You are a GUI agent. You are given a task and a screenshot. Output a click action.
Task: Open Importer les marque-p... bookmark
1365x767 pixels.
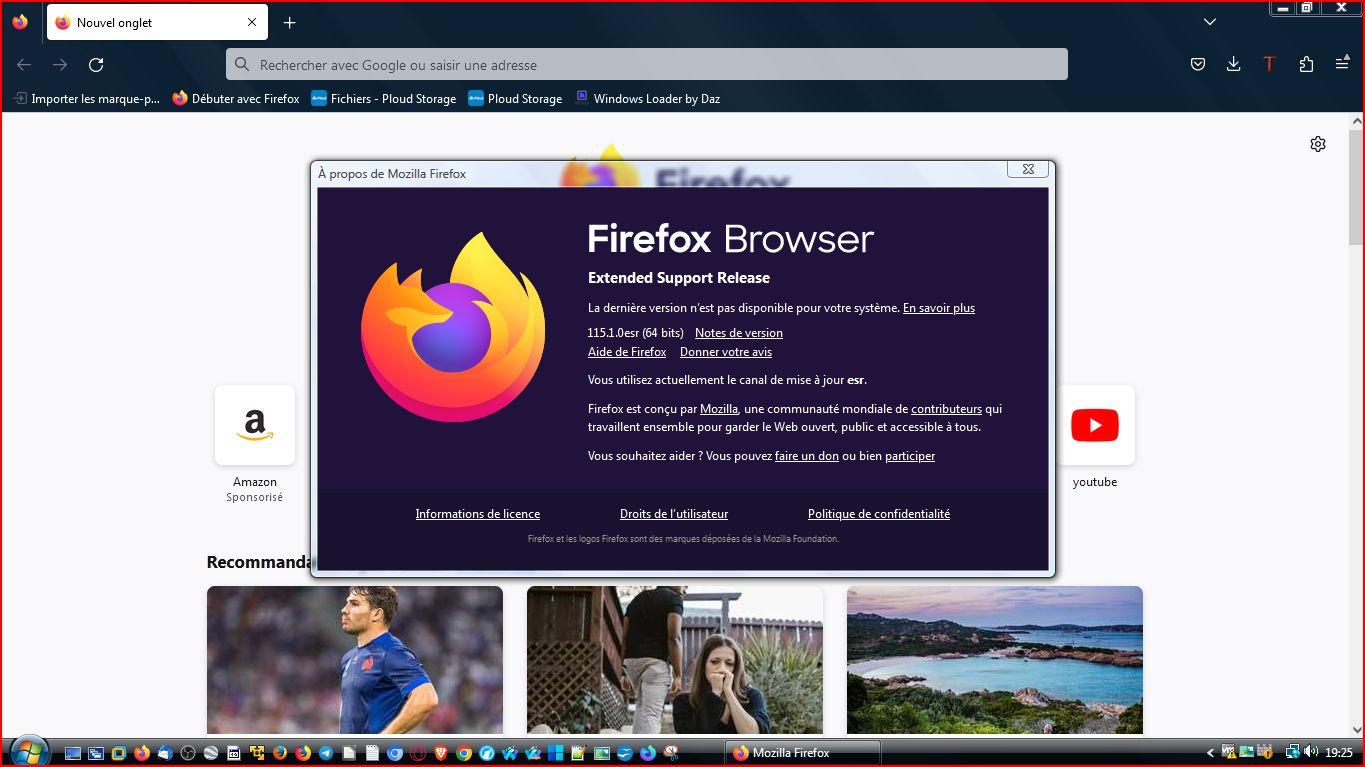[86, 98]
